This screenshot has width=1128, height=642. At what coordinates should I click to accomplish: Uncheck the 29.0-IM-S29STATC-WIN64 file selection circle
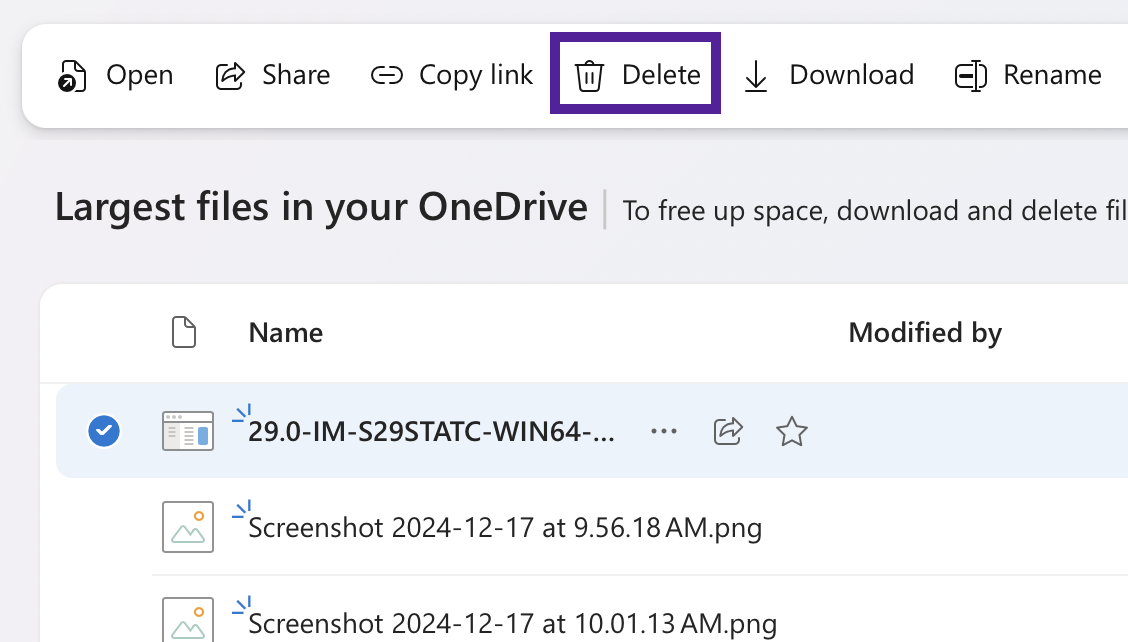click(104, 431)
